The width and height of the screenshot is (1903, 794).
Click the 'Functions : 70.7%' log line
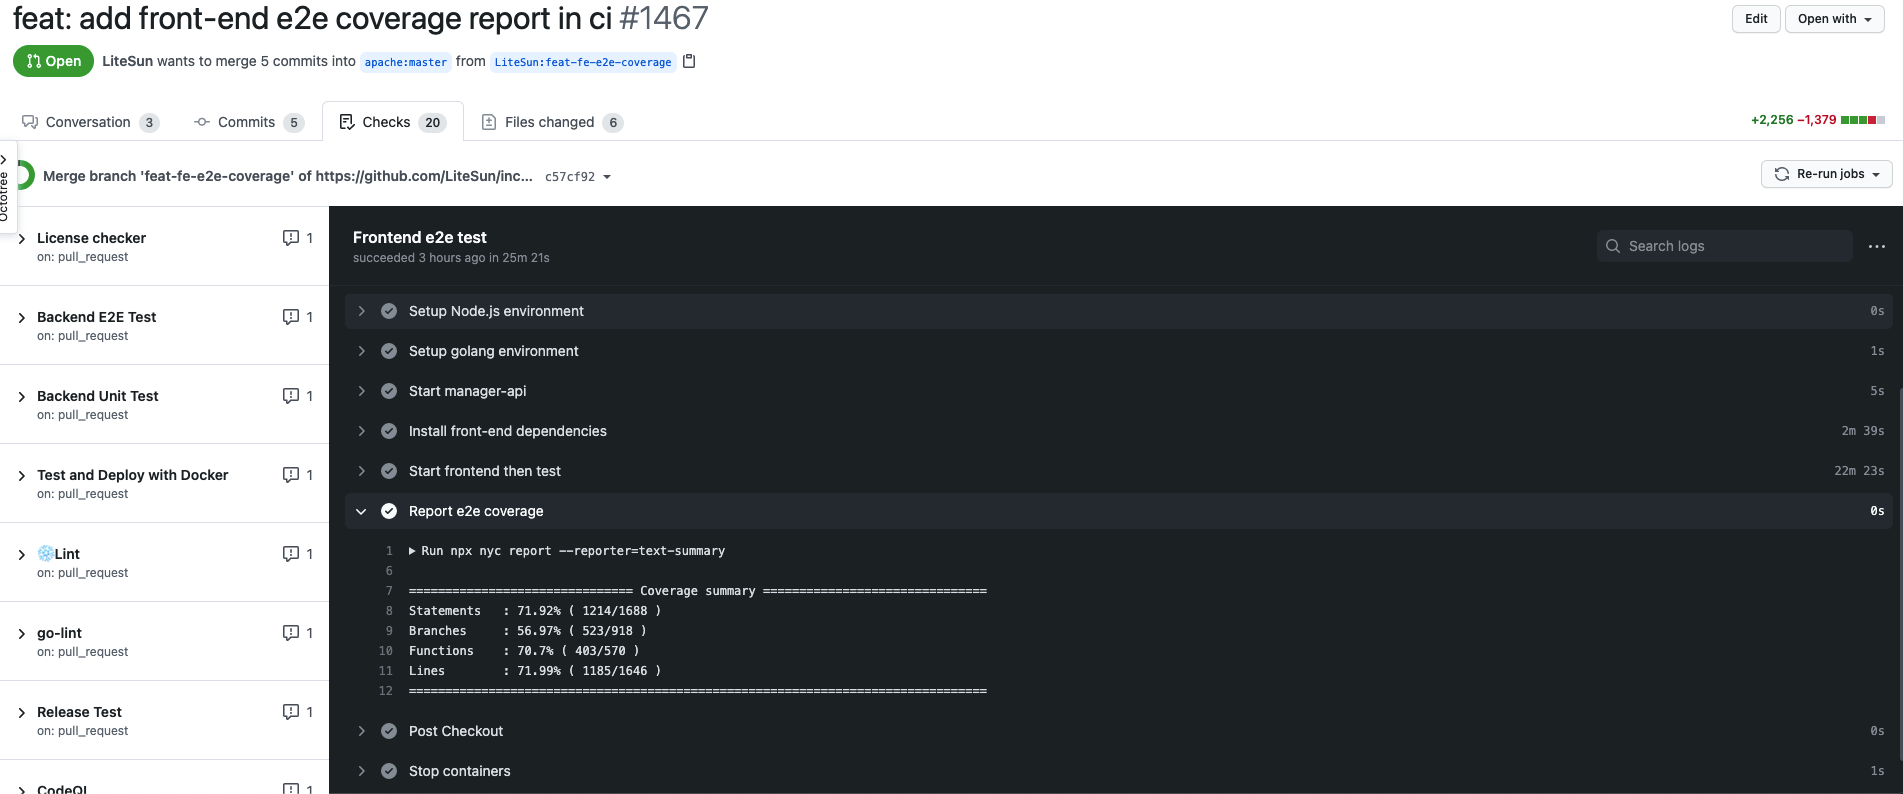click(524, 651)
